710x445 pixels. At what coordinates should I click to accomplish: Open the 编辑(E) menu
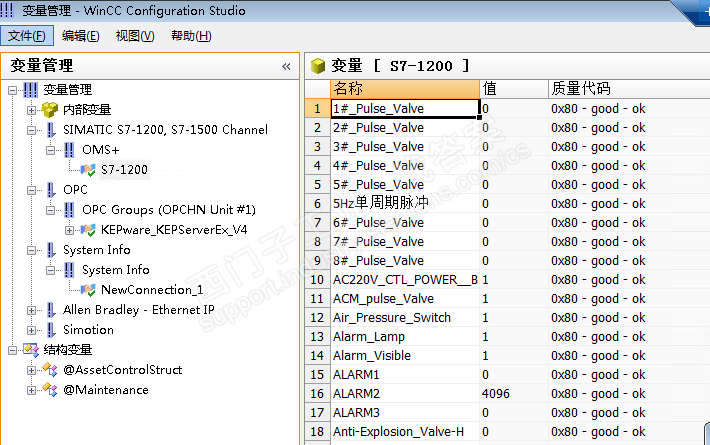[x=81, y=36]
